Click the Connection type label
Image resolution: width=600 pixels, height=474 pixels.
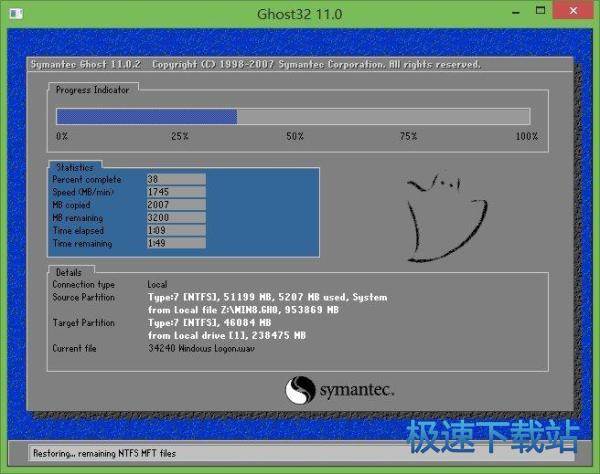(x=83, y=285)
